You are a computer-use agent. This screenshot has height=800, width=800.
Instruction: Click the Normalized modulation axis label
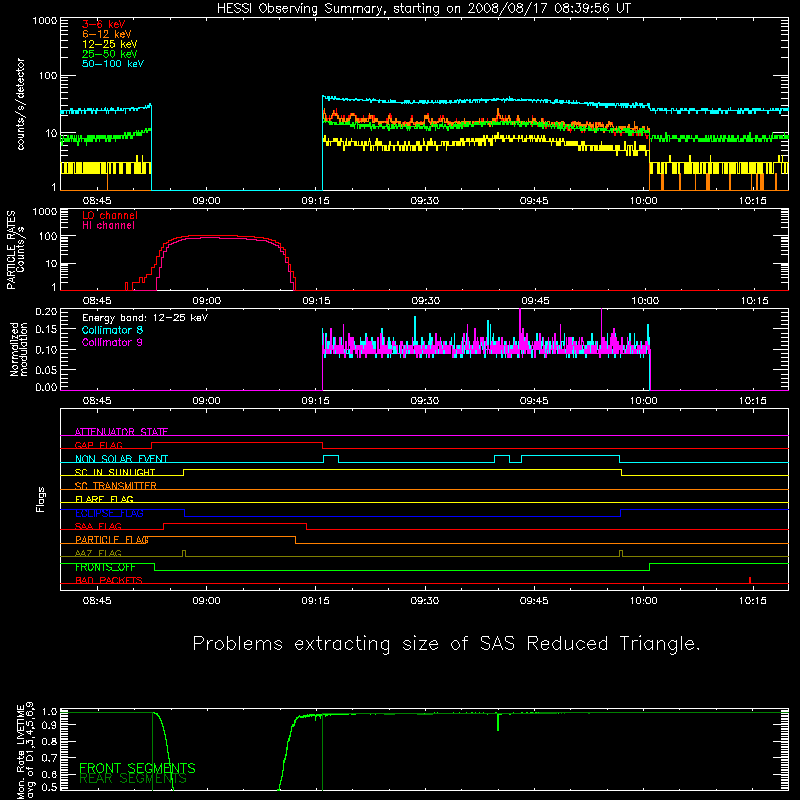[x=19, y=349]
